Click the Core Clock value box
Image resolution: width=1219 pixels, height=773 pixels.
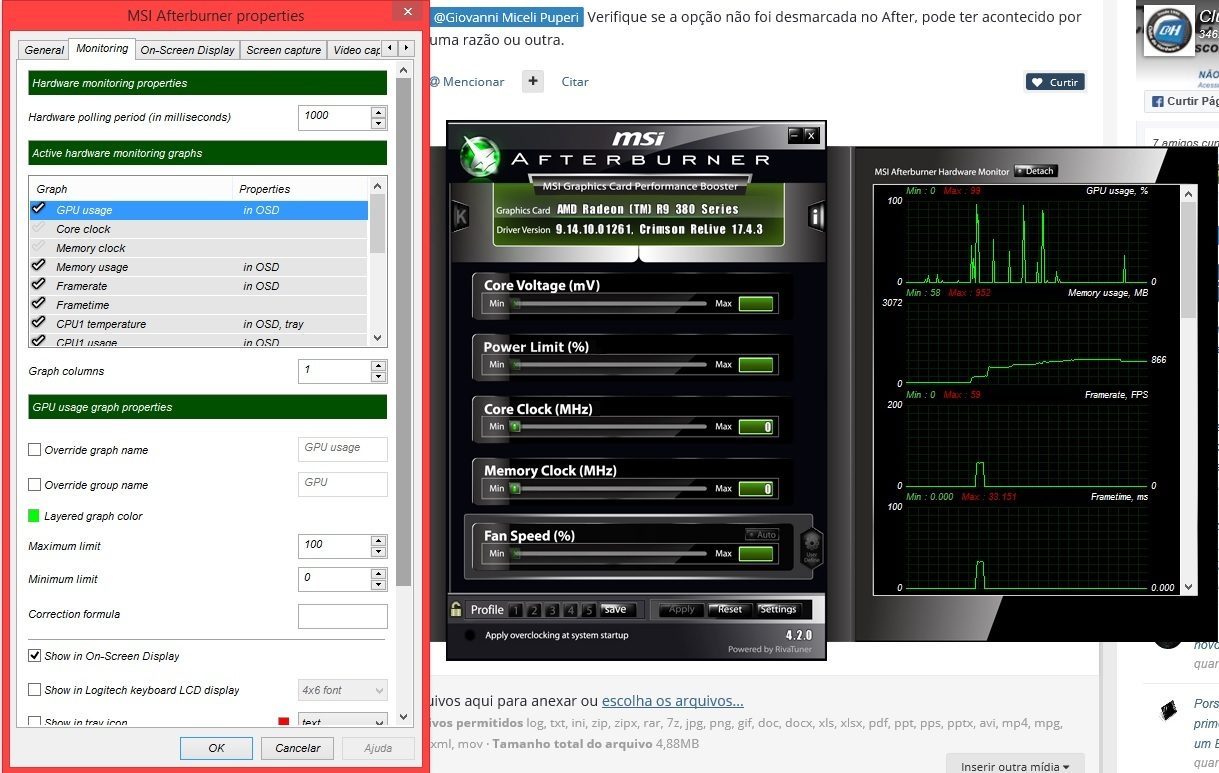pyautogui.click(x=756, y=427)
